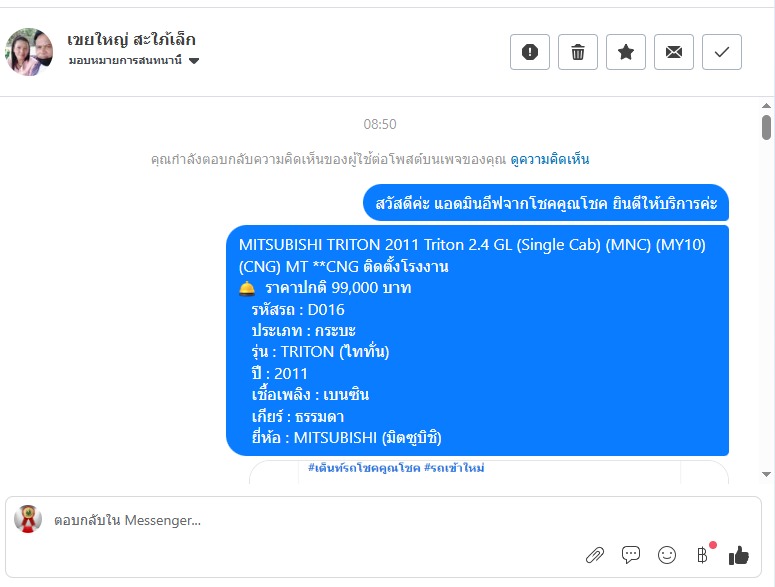
Task: Open payment request Baht icon
Action: (702, 555)
